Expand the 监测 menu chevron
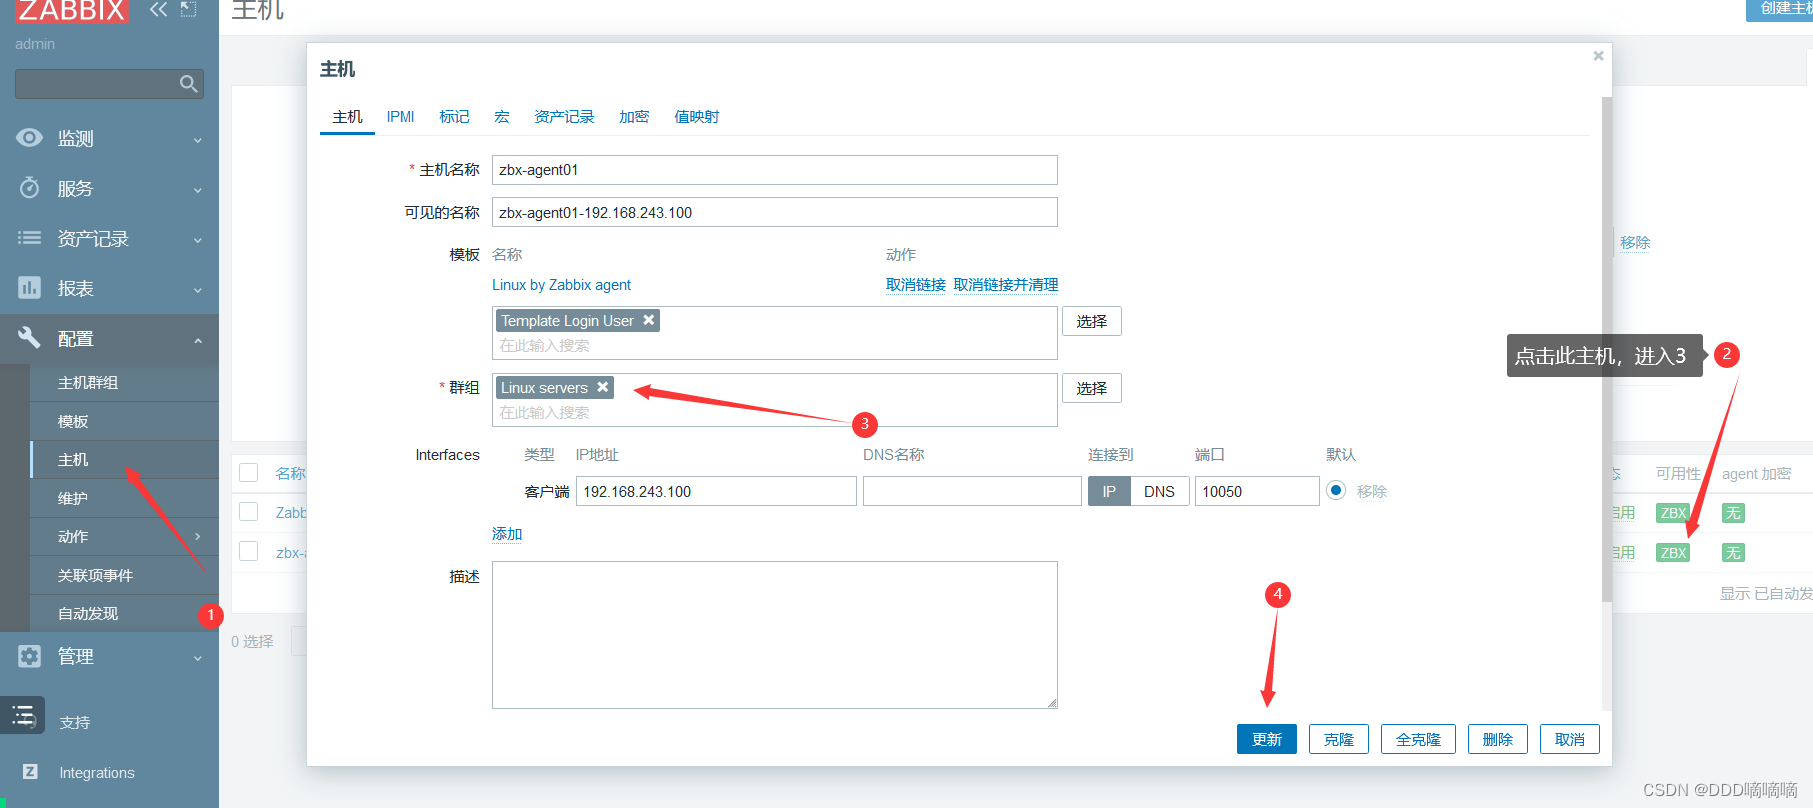This screenshot has height=808, width=1813. pos(198,140)
